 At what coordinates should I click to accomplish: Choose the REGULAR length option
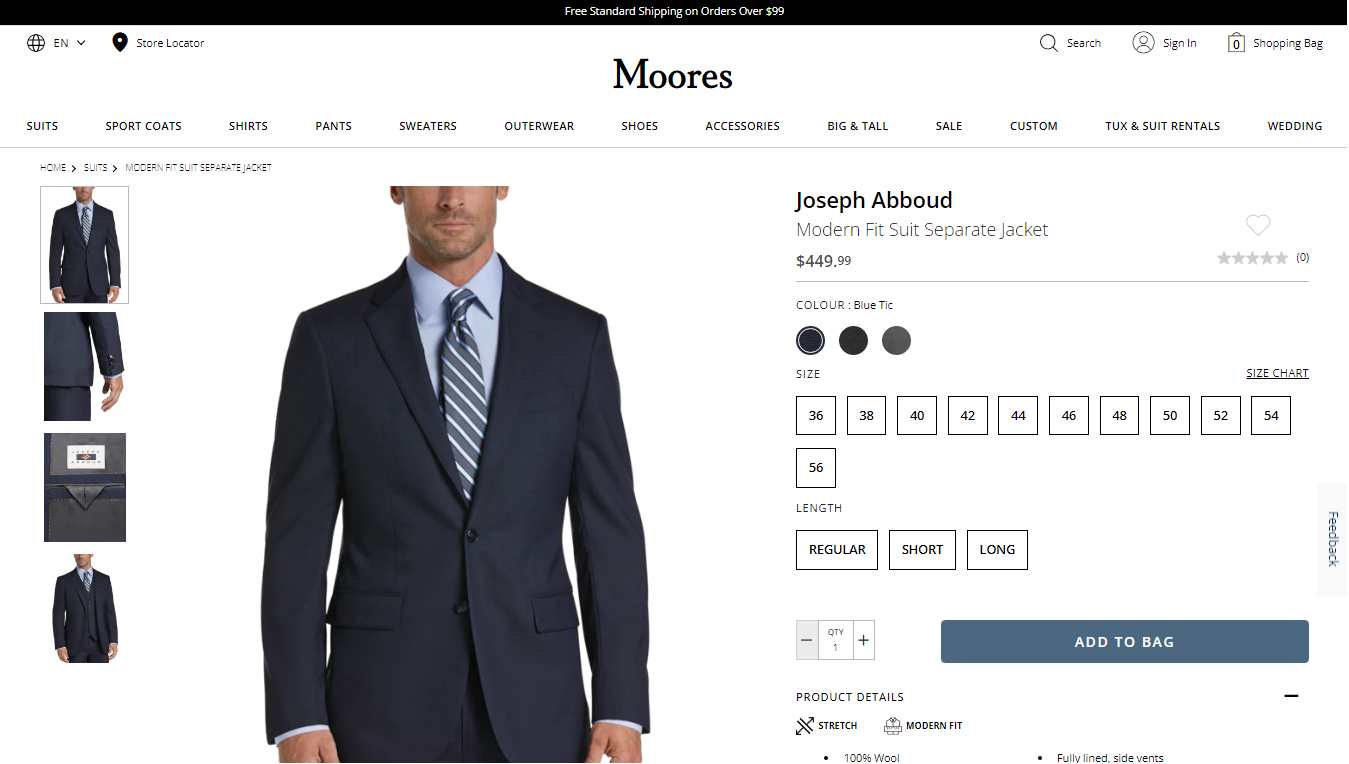tap(837, 549)
